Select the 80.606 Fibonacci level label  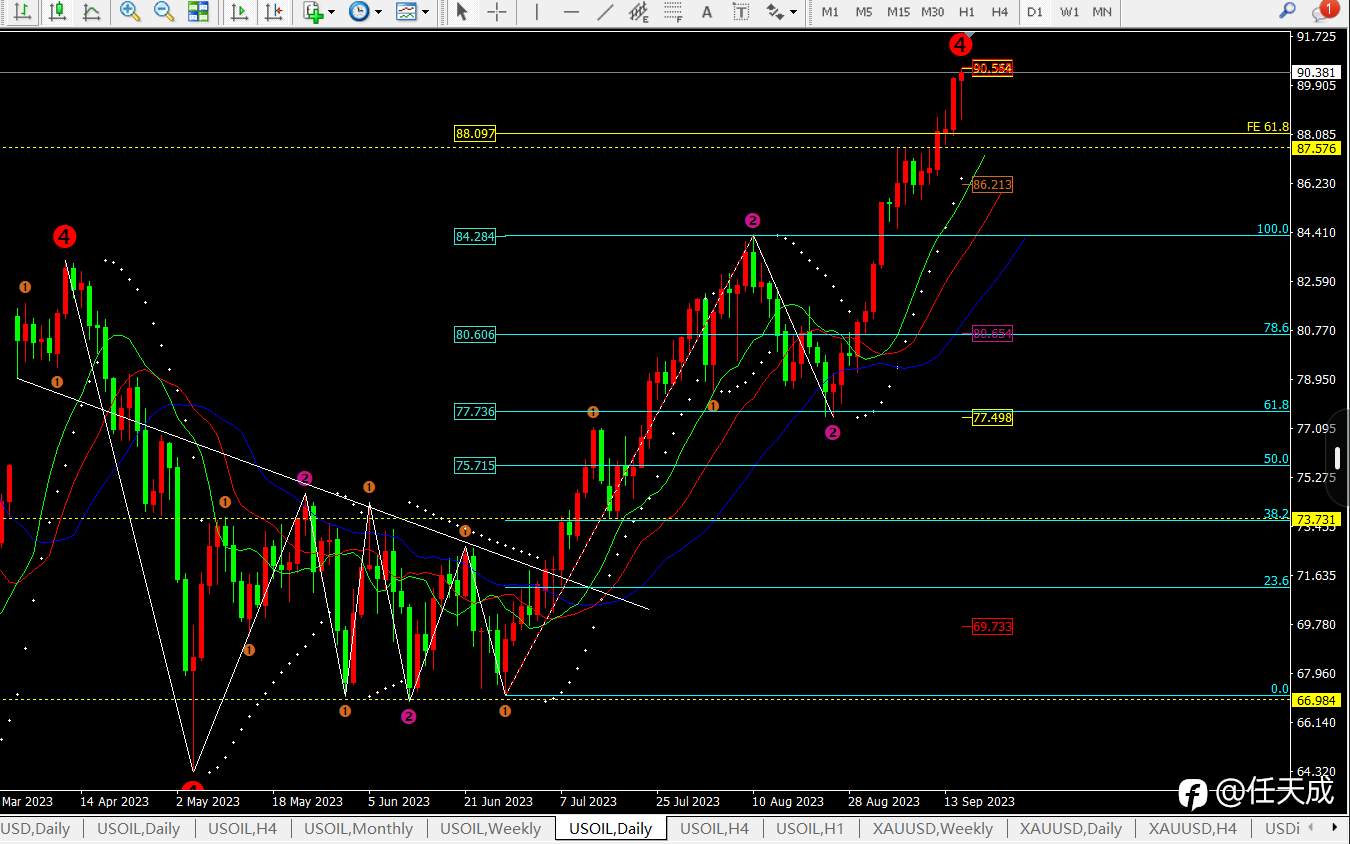475,335
